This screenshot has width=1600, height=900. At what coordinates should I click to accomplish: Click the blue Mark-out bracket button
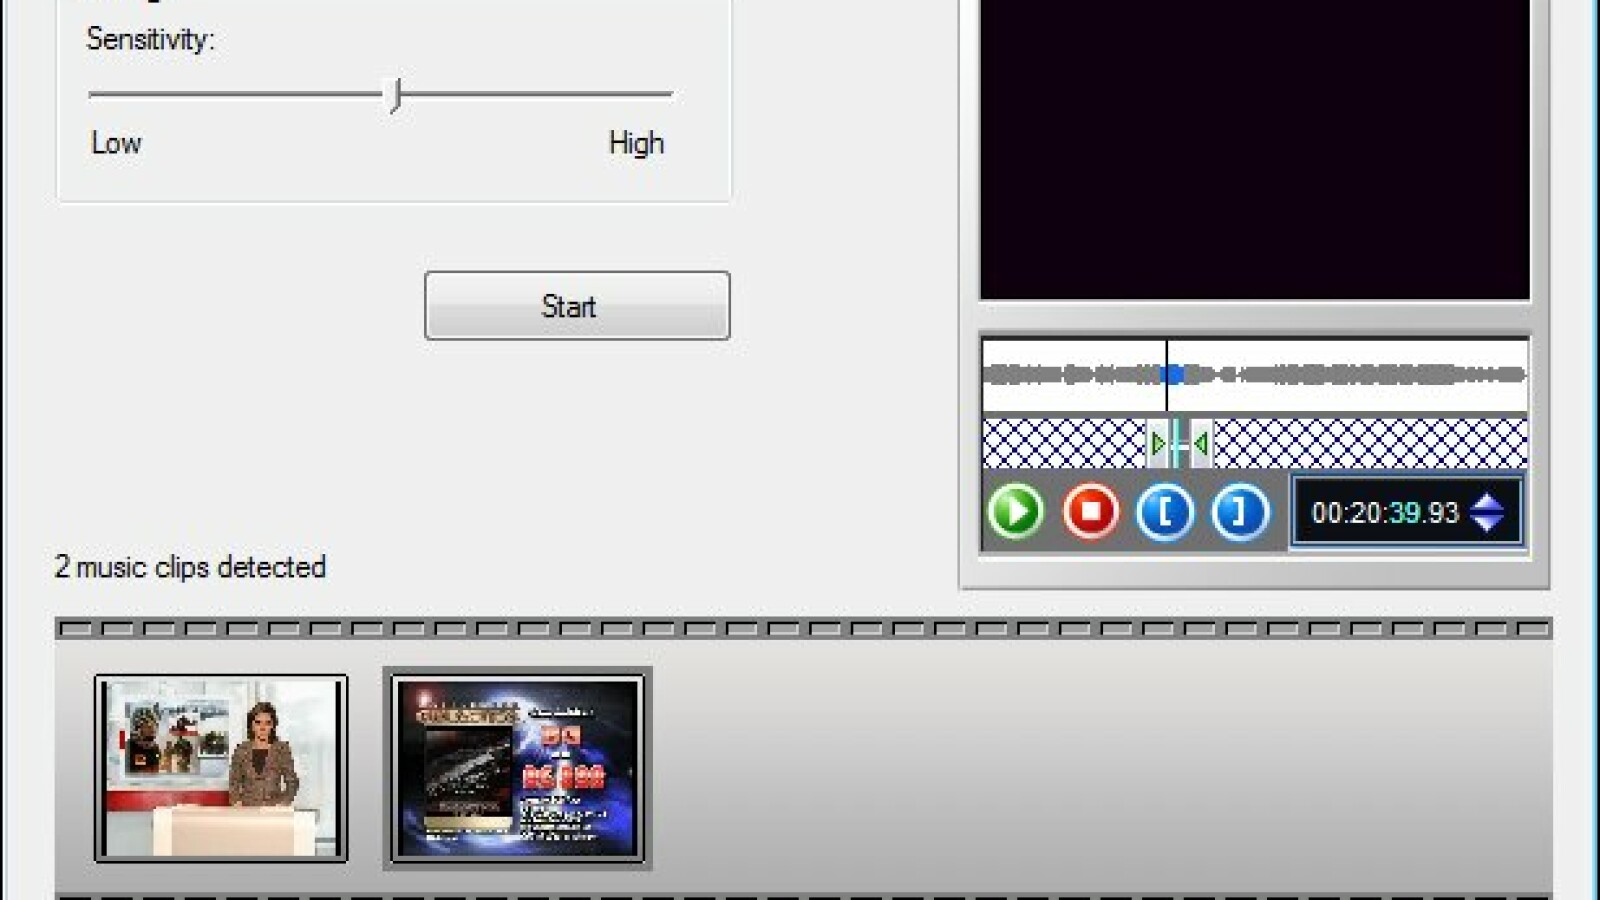[x=1239, y=512]
